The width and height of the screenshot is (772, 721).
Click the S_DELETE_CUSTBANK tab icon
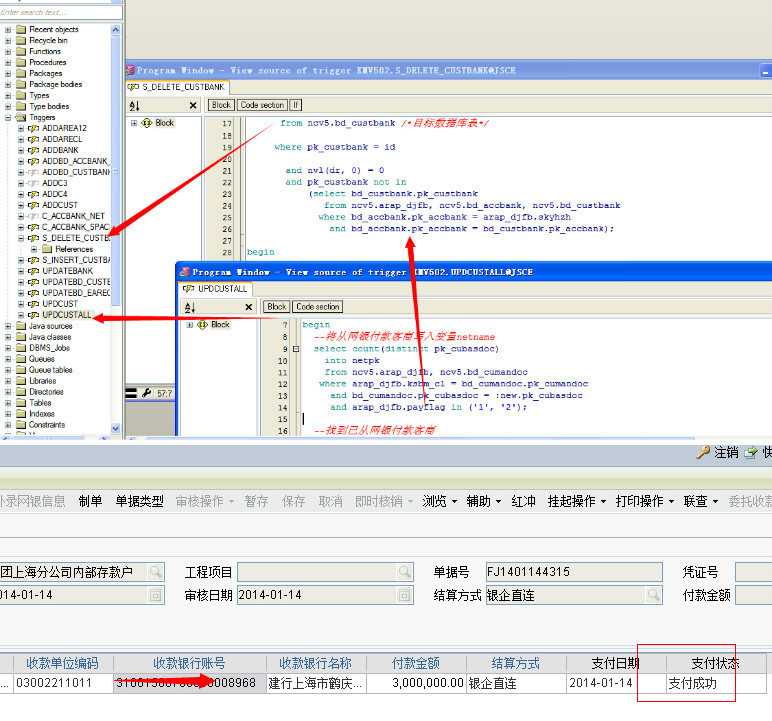pos(133,87)
